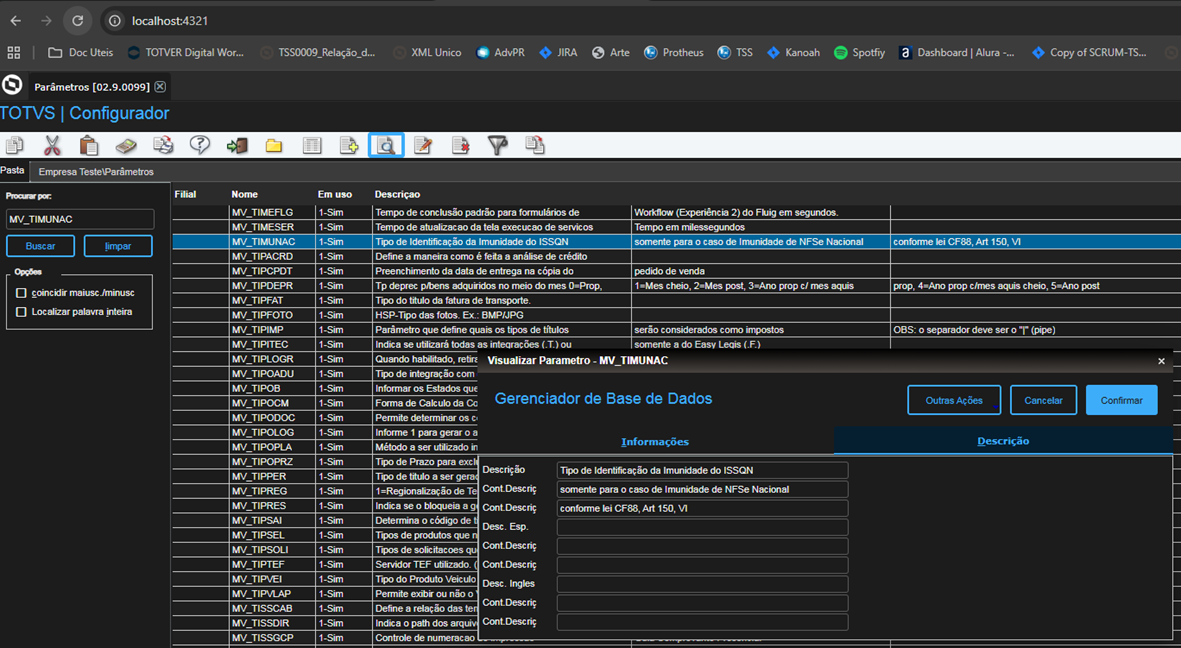Click the Copy toolbar icon
The width and height of the screenshot is (1181, 648).
tap(14, 145)
